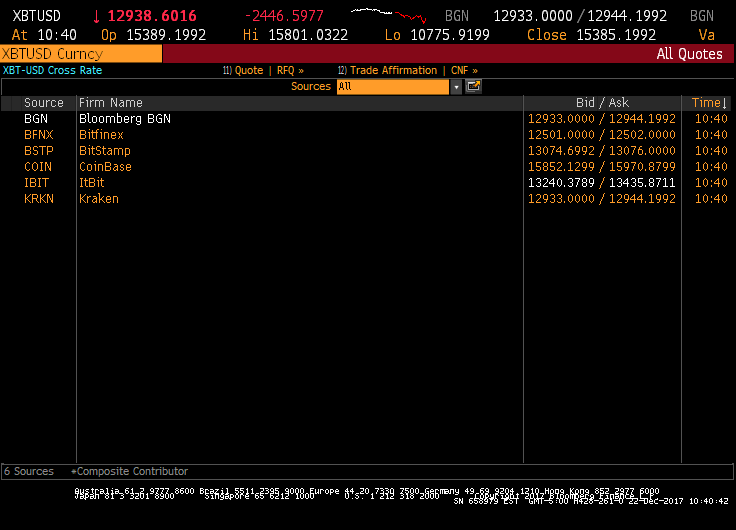Open the CNF » link
The width and height of the screenshot is (736, 530).
point(464,70)
